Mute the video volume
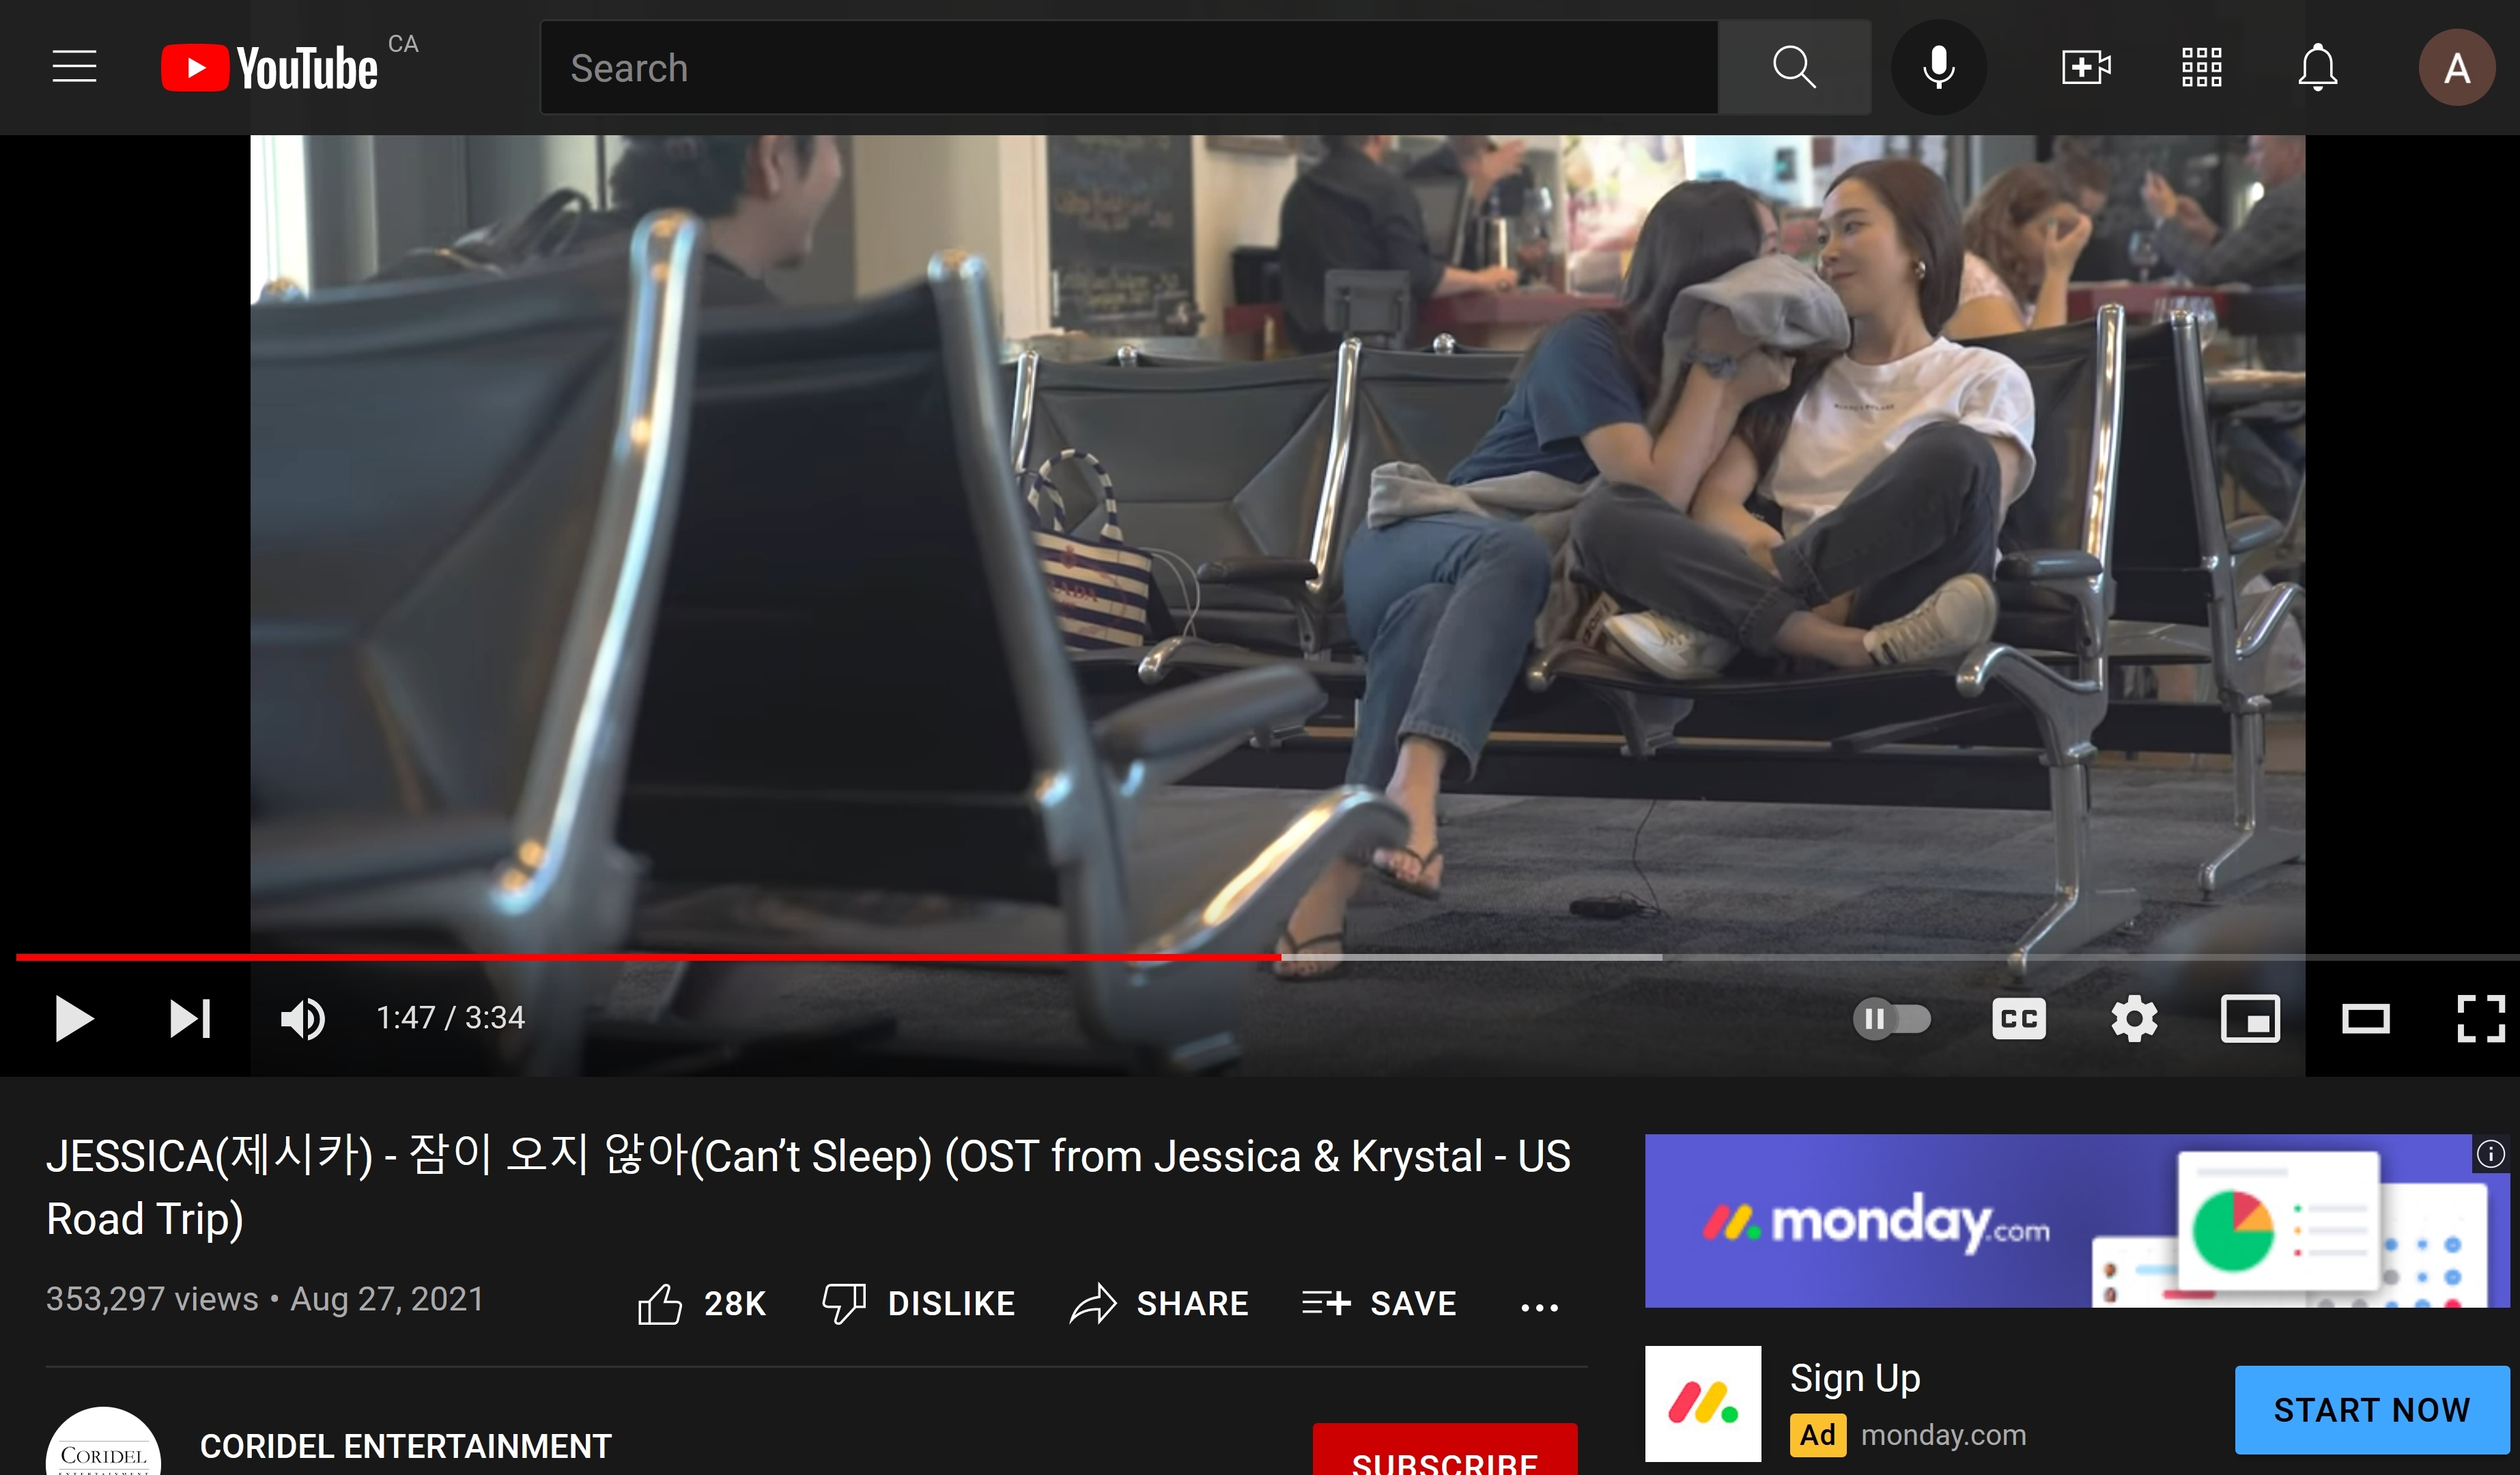2520x1475 pixels. click(x=302, y=1019)
